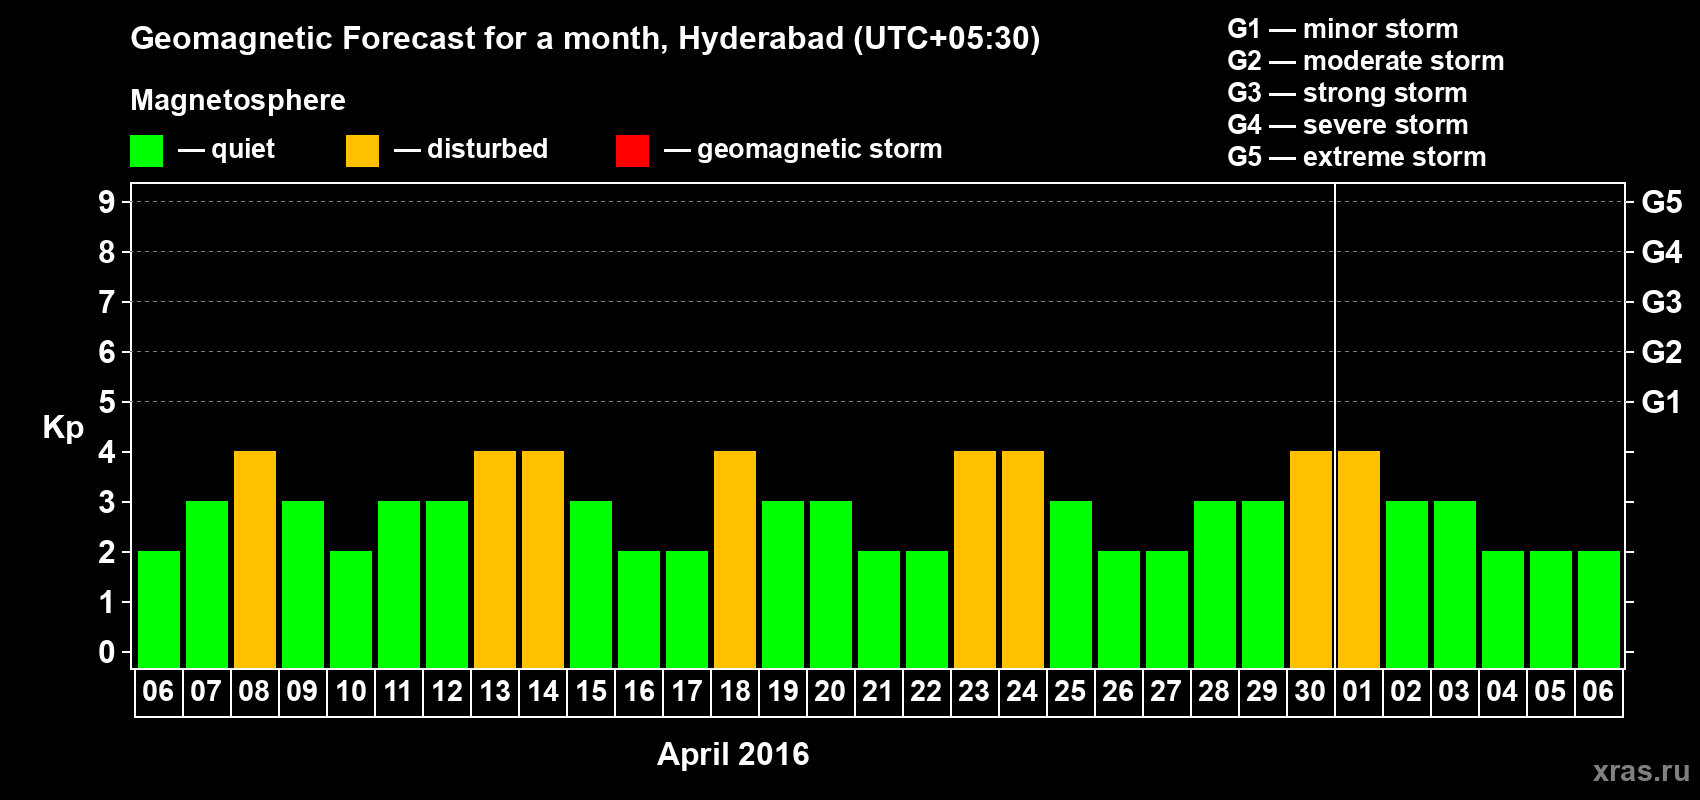Image resolution: width=1700 pixels, height=800 pixels.
Task: Click the orange disturbed legend swatch
Action: [x=362, y=151]
